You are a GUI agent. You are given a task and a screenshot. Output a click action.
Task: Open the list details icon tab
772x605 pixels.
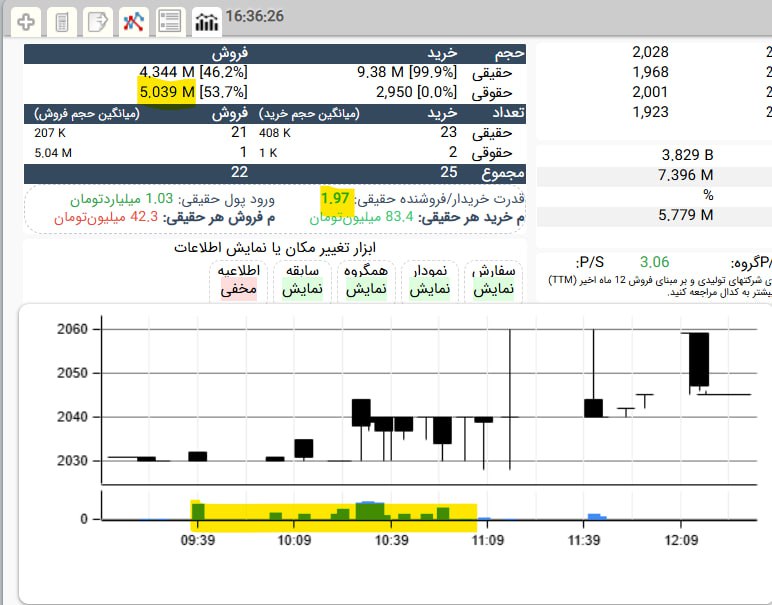[x=170, y=19]
